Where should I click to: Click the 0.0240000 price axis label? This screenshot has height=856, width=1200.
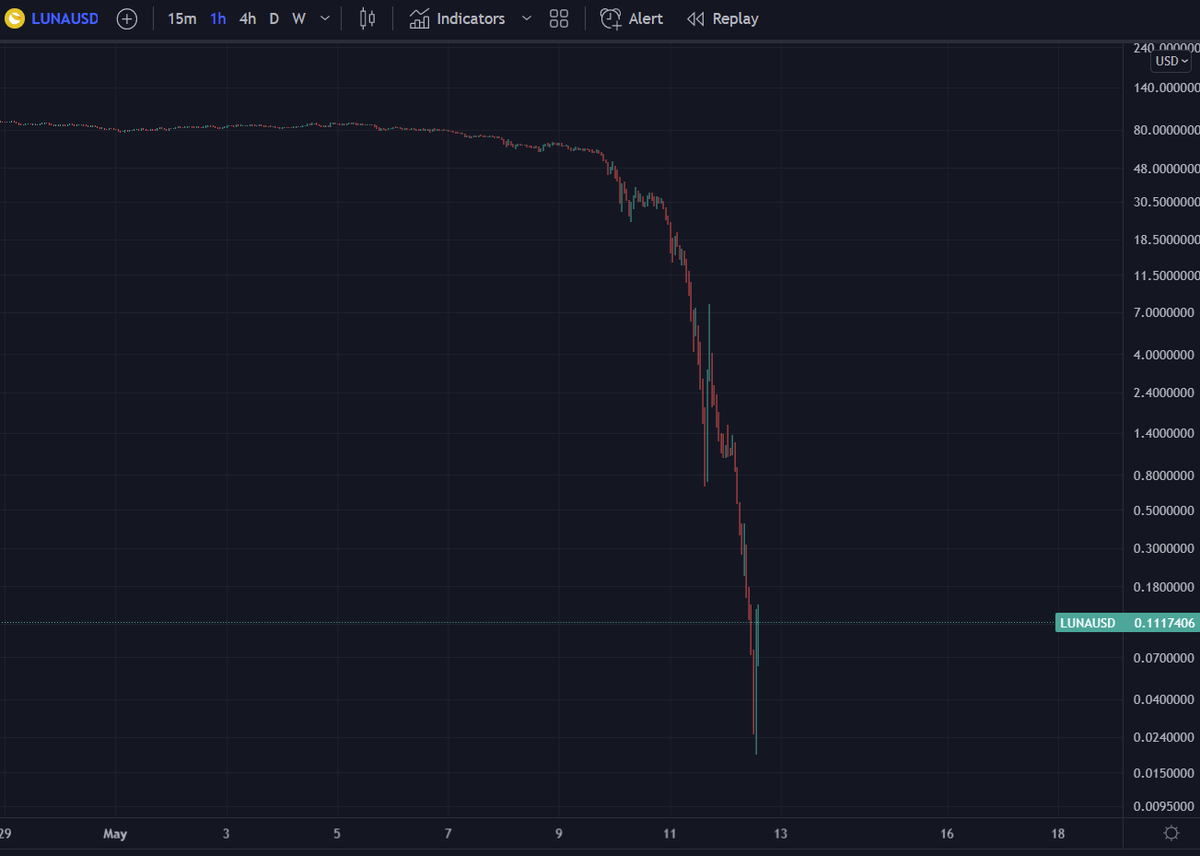click(x=1165, y=738)
